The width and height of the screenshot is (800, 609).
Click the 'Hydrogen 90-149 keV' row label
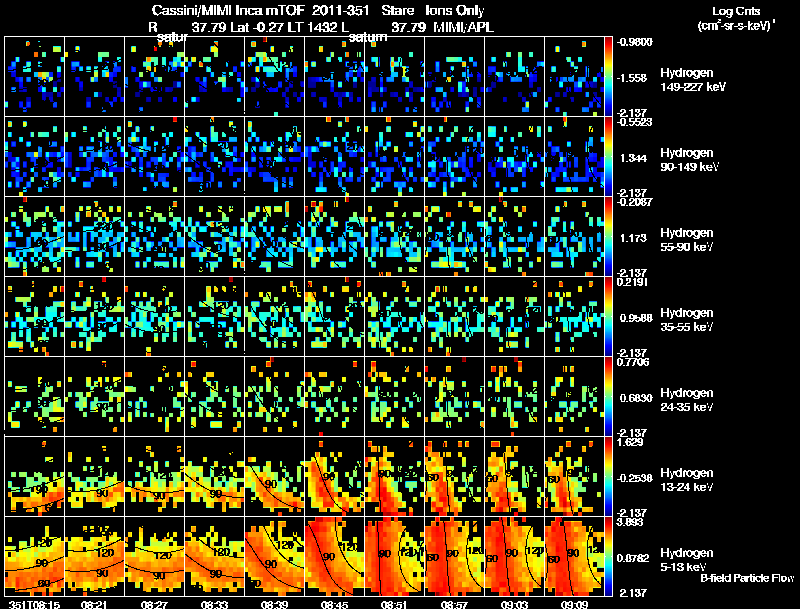689,160
